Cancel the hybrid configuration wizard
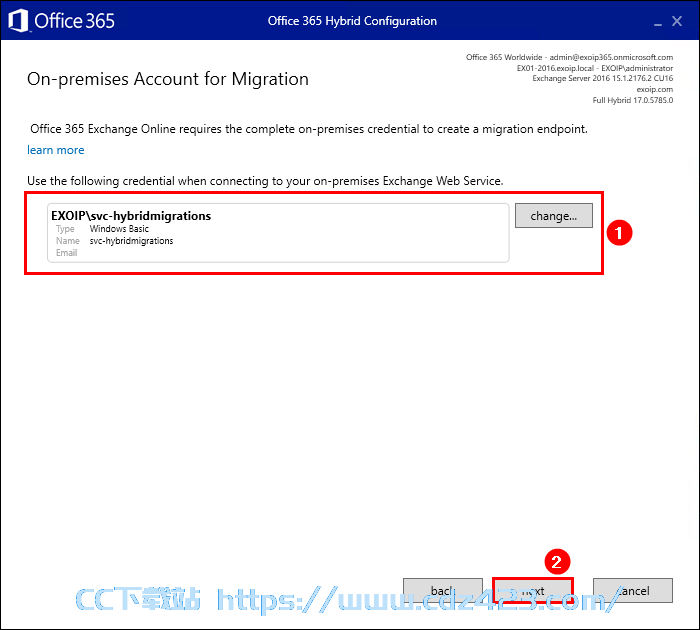700x630 pixels. click(x=633, y=591)
